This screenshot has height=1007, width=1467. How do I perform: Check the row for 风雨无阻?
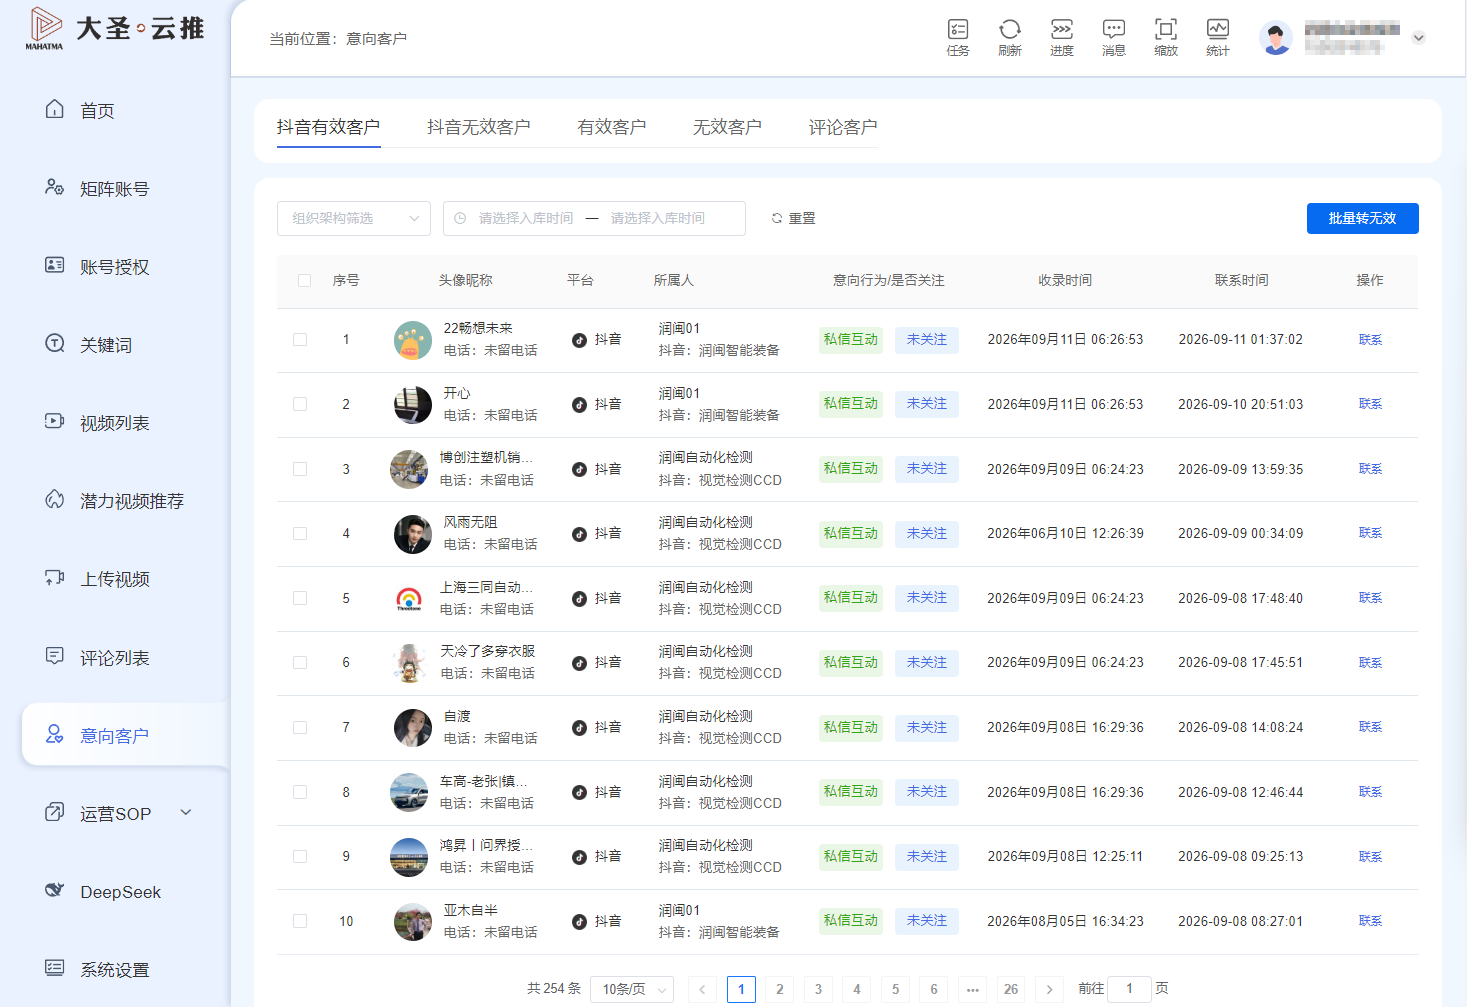point(300,533)
